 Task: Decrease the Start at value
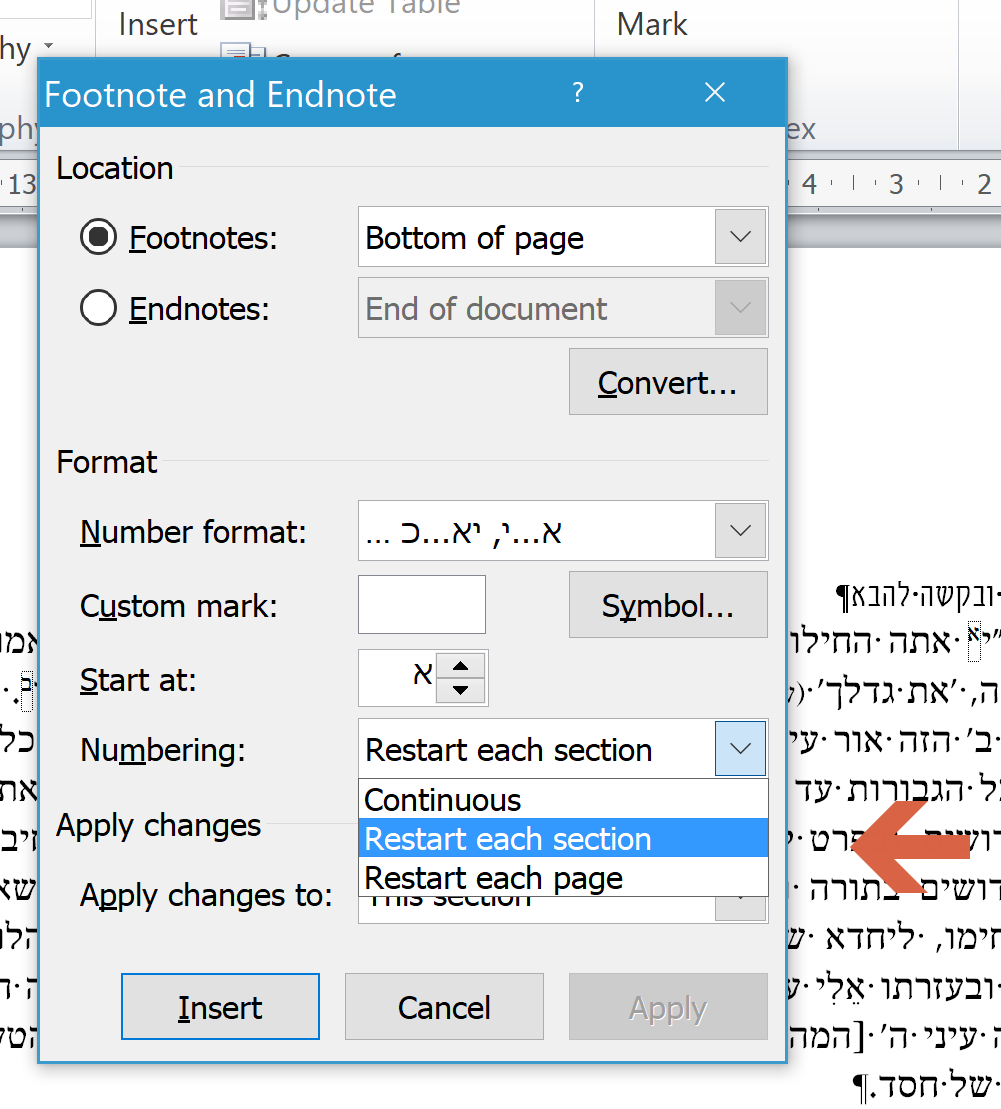461,690
